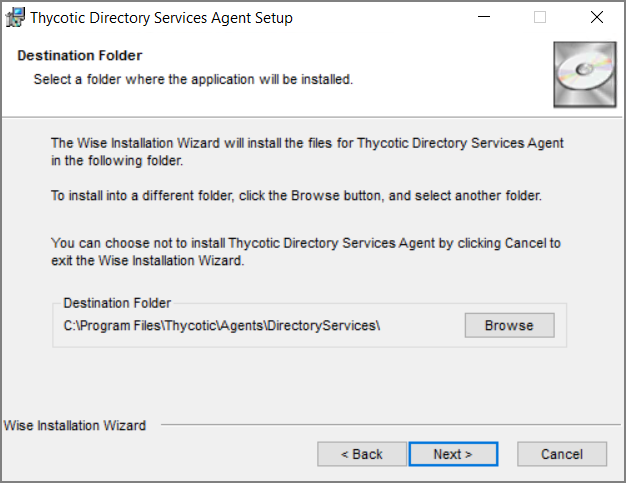Open the Browse folder dialog
The width and height of the screenshot is (626, 483).
tap(509, 325)
